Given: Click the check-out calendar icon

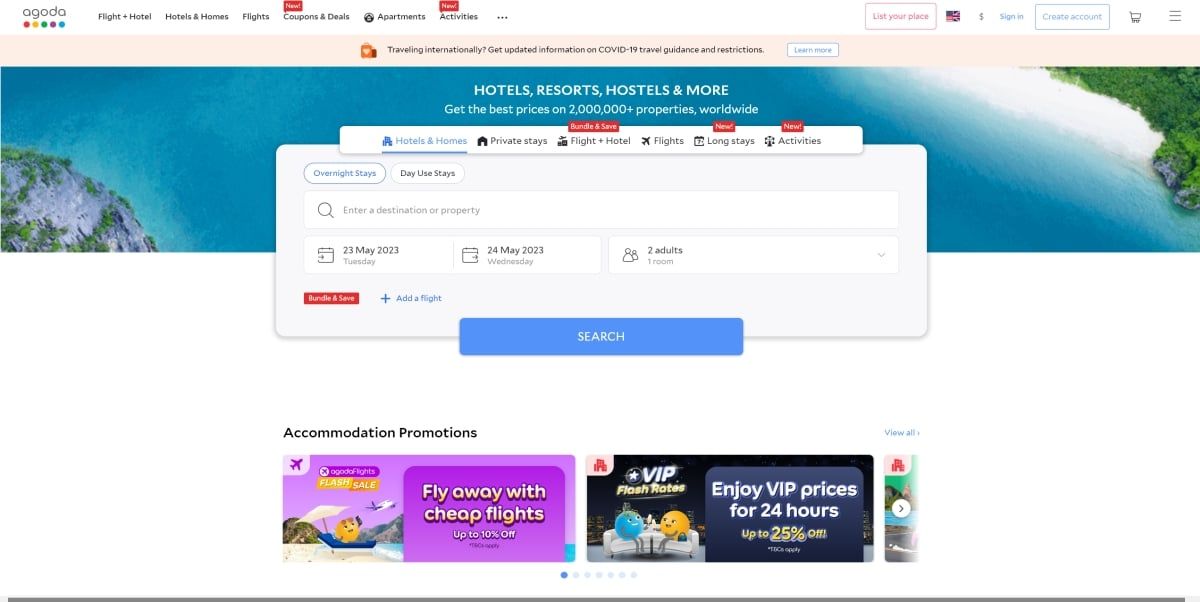Looking at the screenshot, I should [x=470, y=255].
